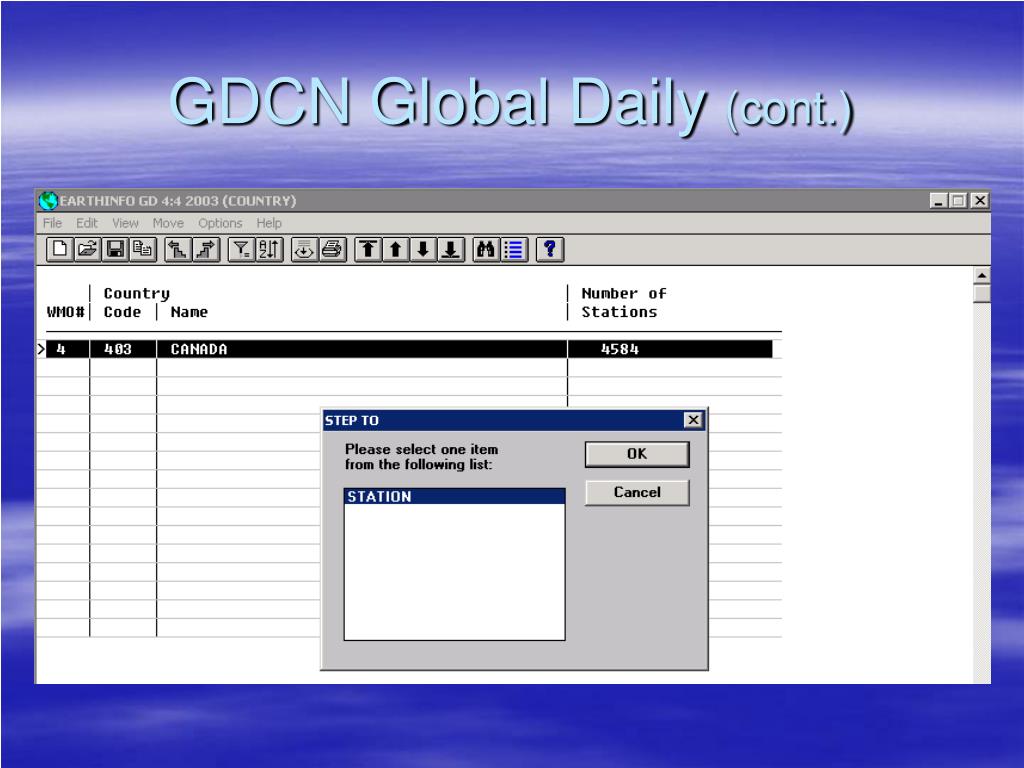Open the Edit menu
Viewport: 1024px width, 768px height.
(x=87, y=223)
